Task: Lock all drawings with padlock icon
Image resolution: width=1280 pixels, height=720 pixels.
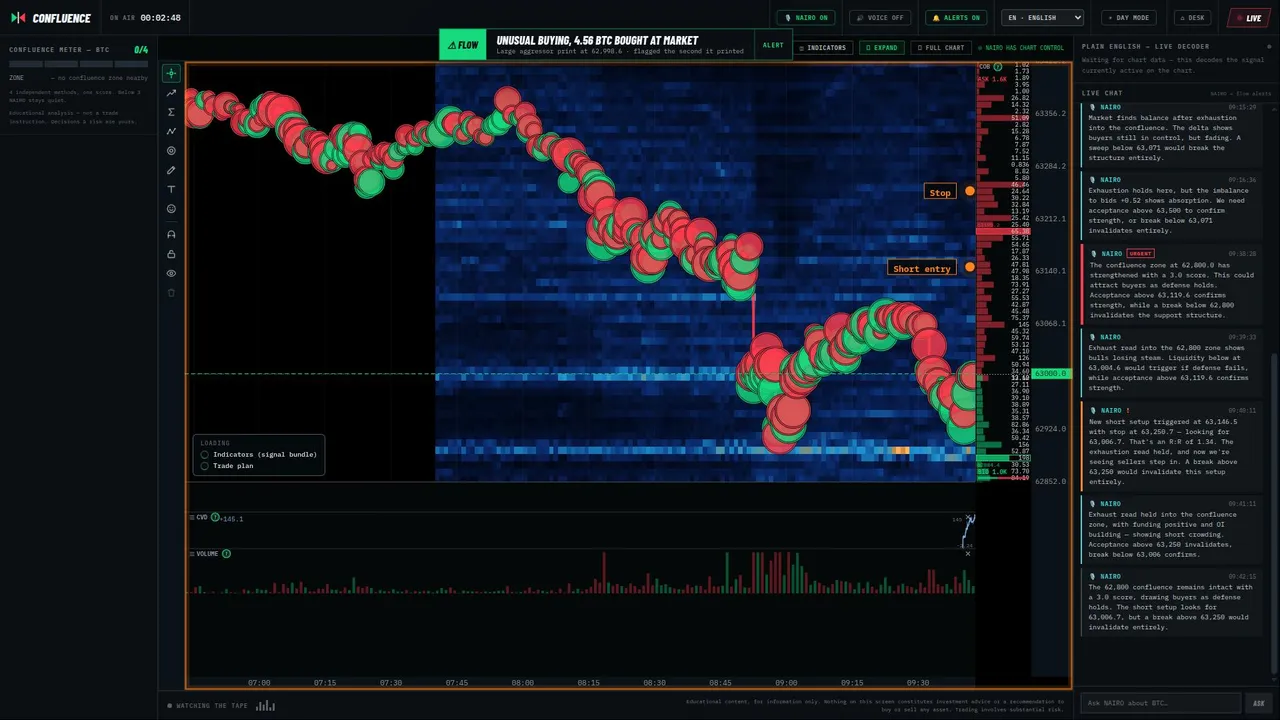Action: click(171, 254)
